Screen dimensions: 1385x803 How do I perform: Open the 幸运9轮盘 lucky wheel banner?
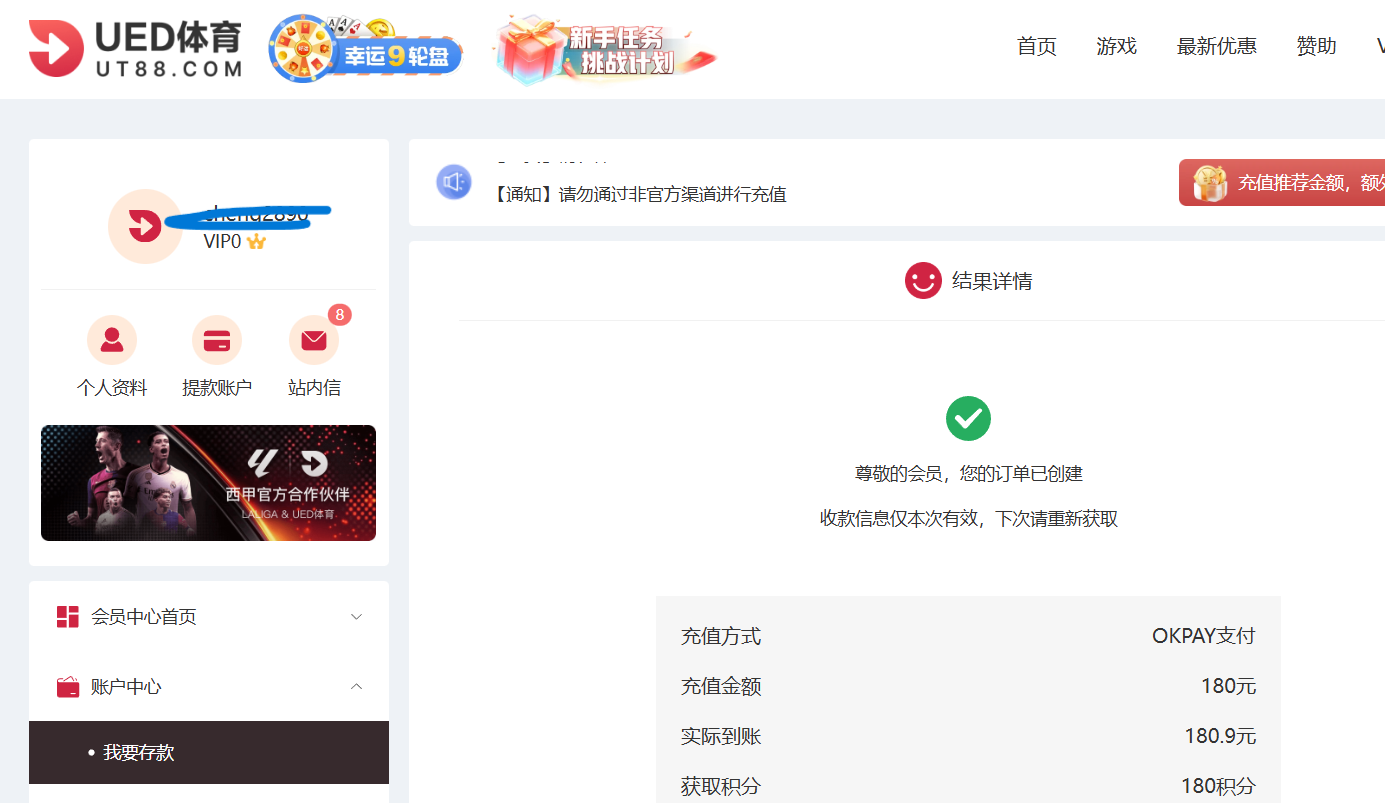point(366,51)
